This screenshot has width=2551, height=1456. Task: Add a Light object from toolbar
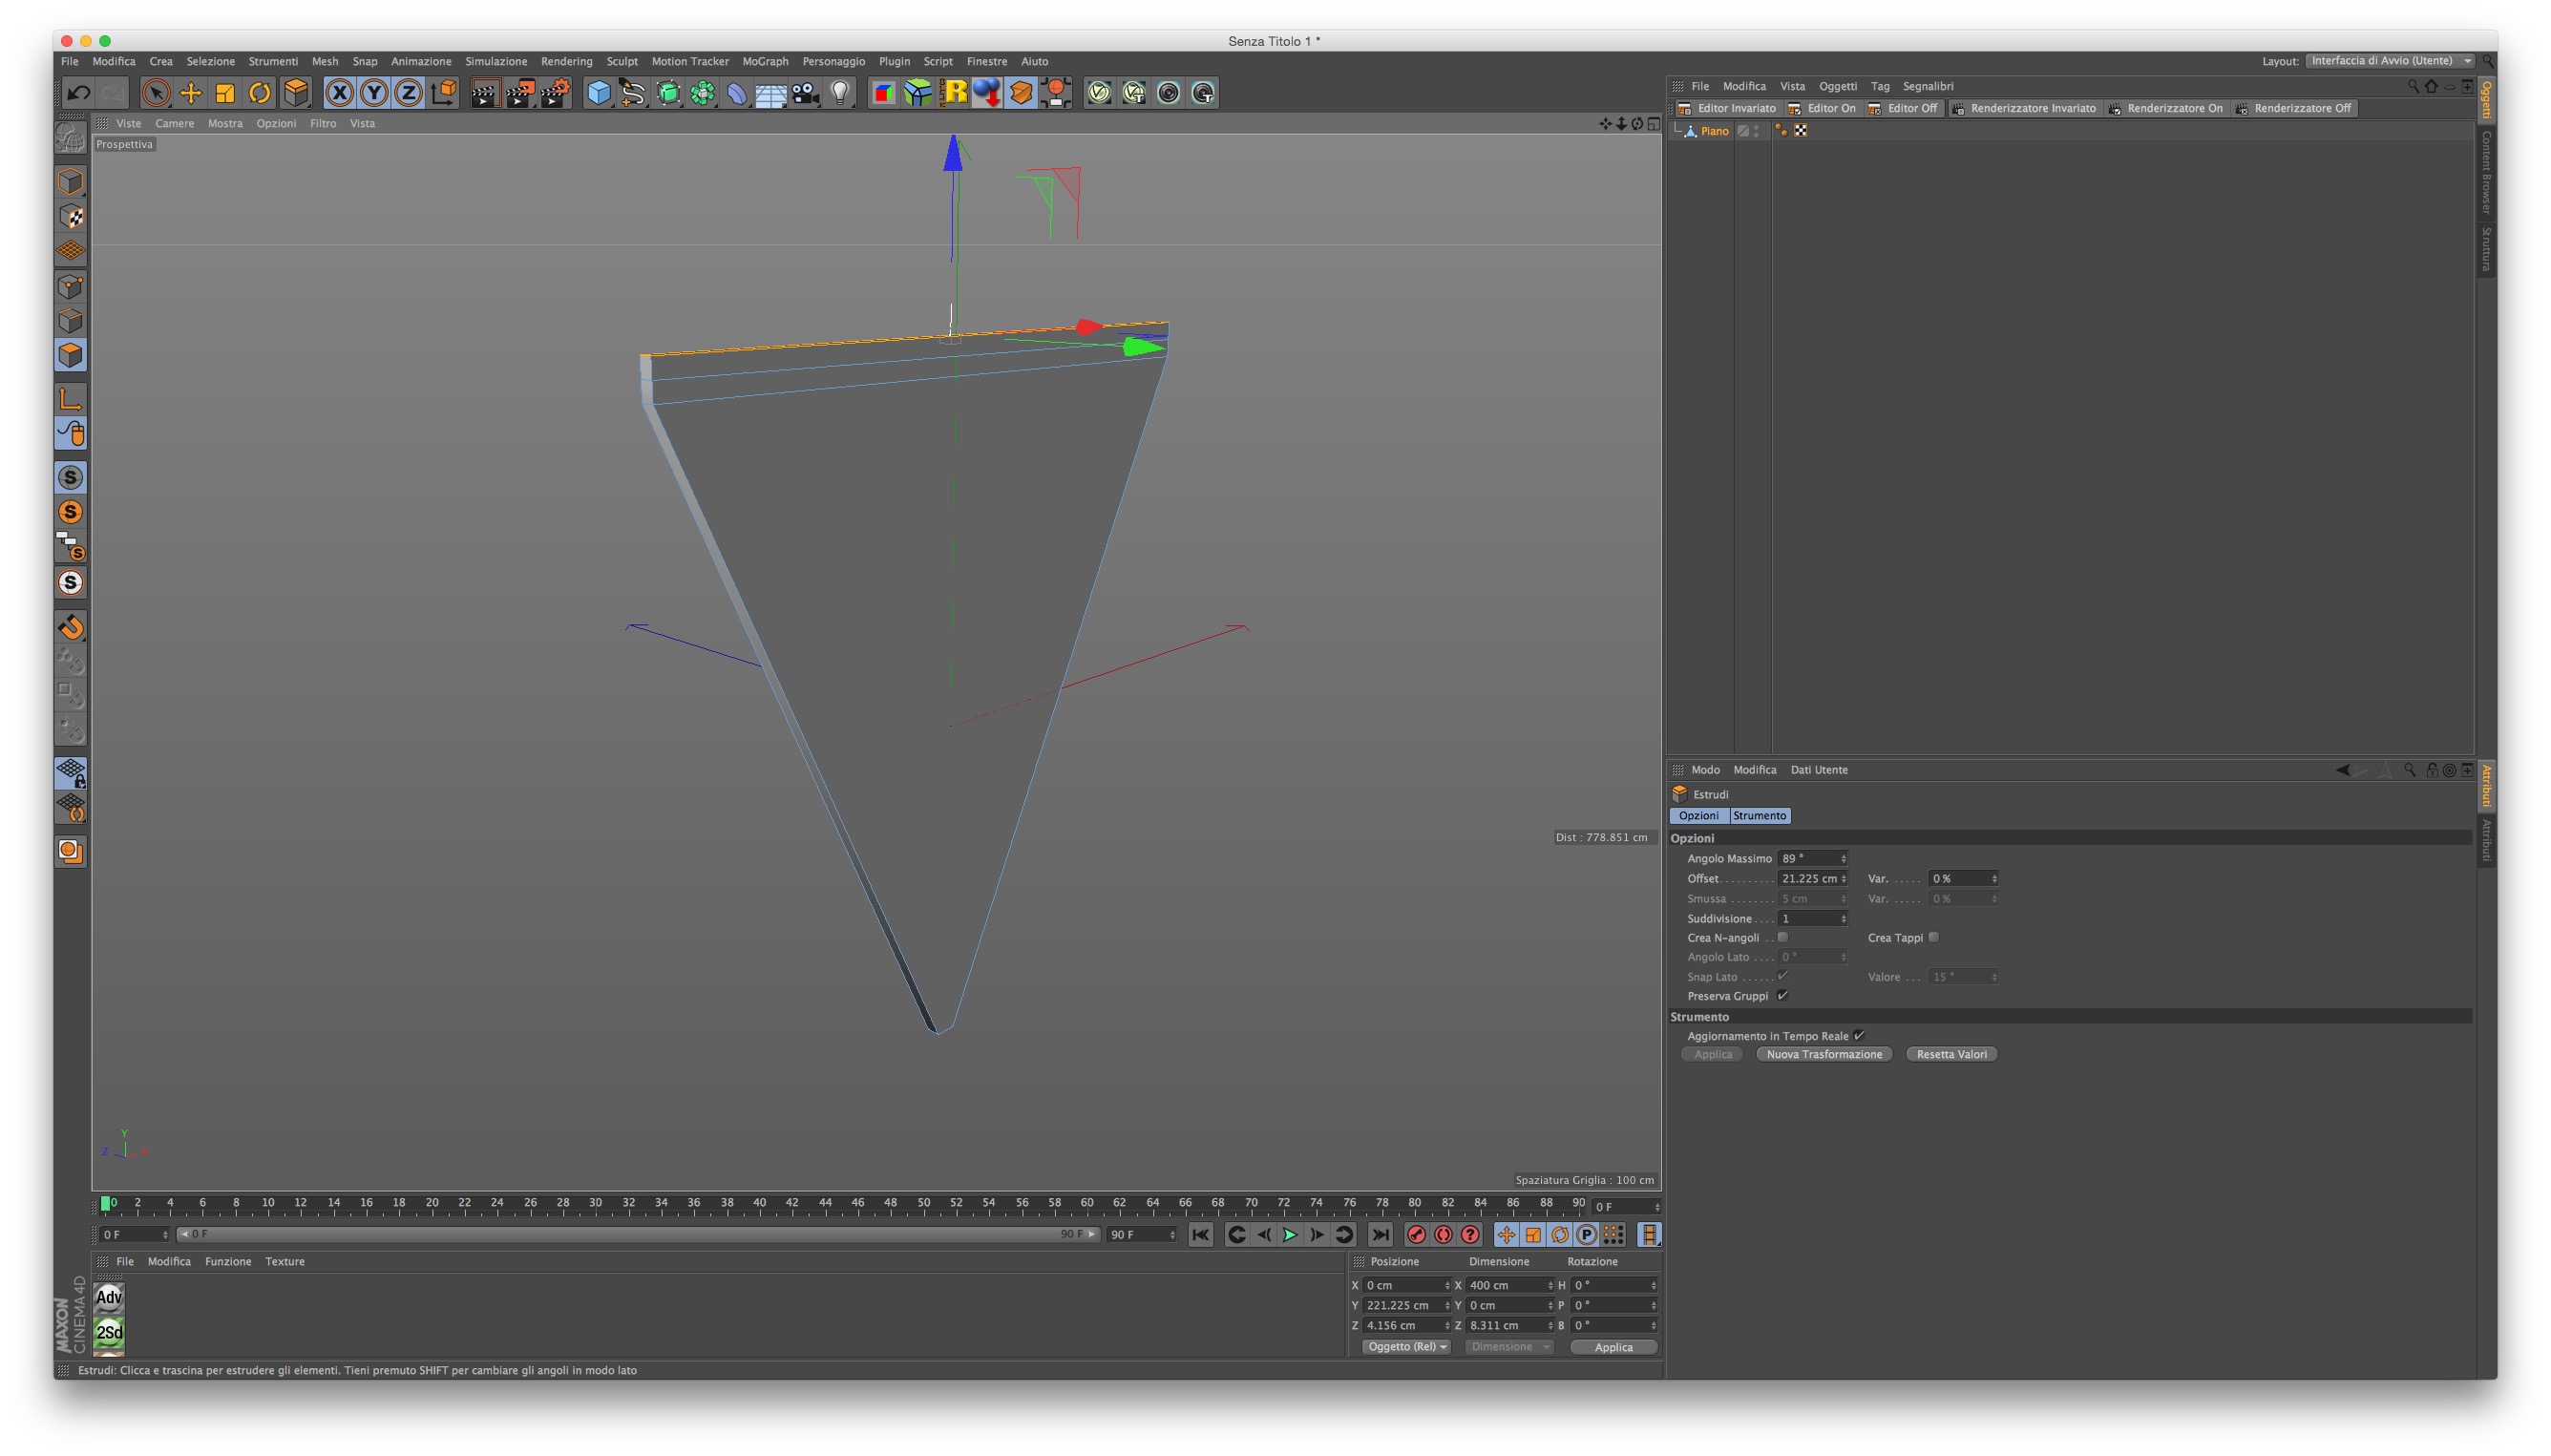(840, 93)
